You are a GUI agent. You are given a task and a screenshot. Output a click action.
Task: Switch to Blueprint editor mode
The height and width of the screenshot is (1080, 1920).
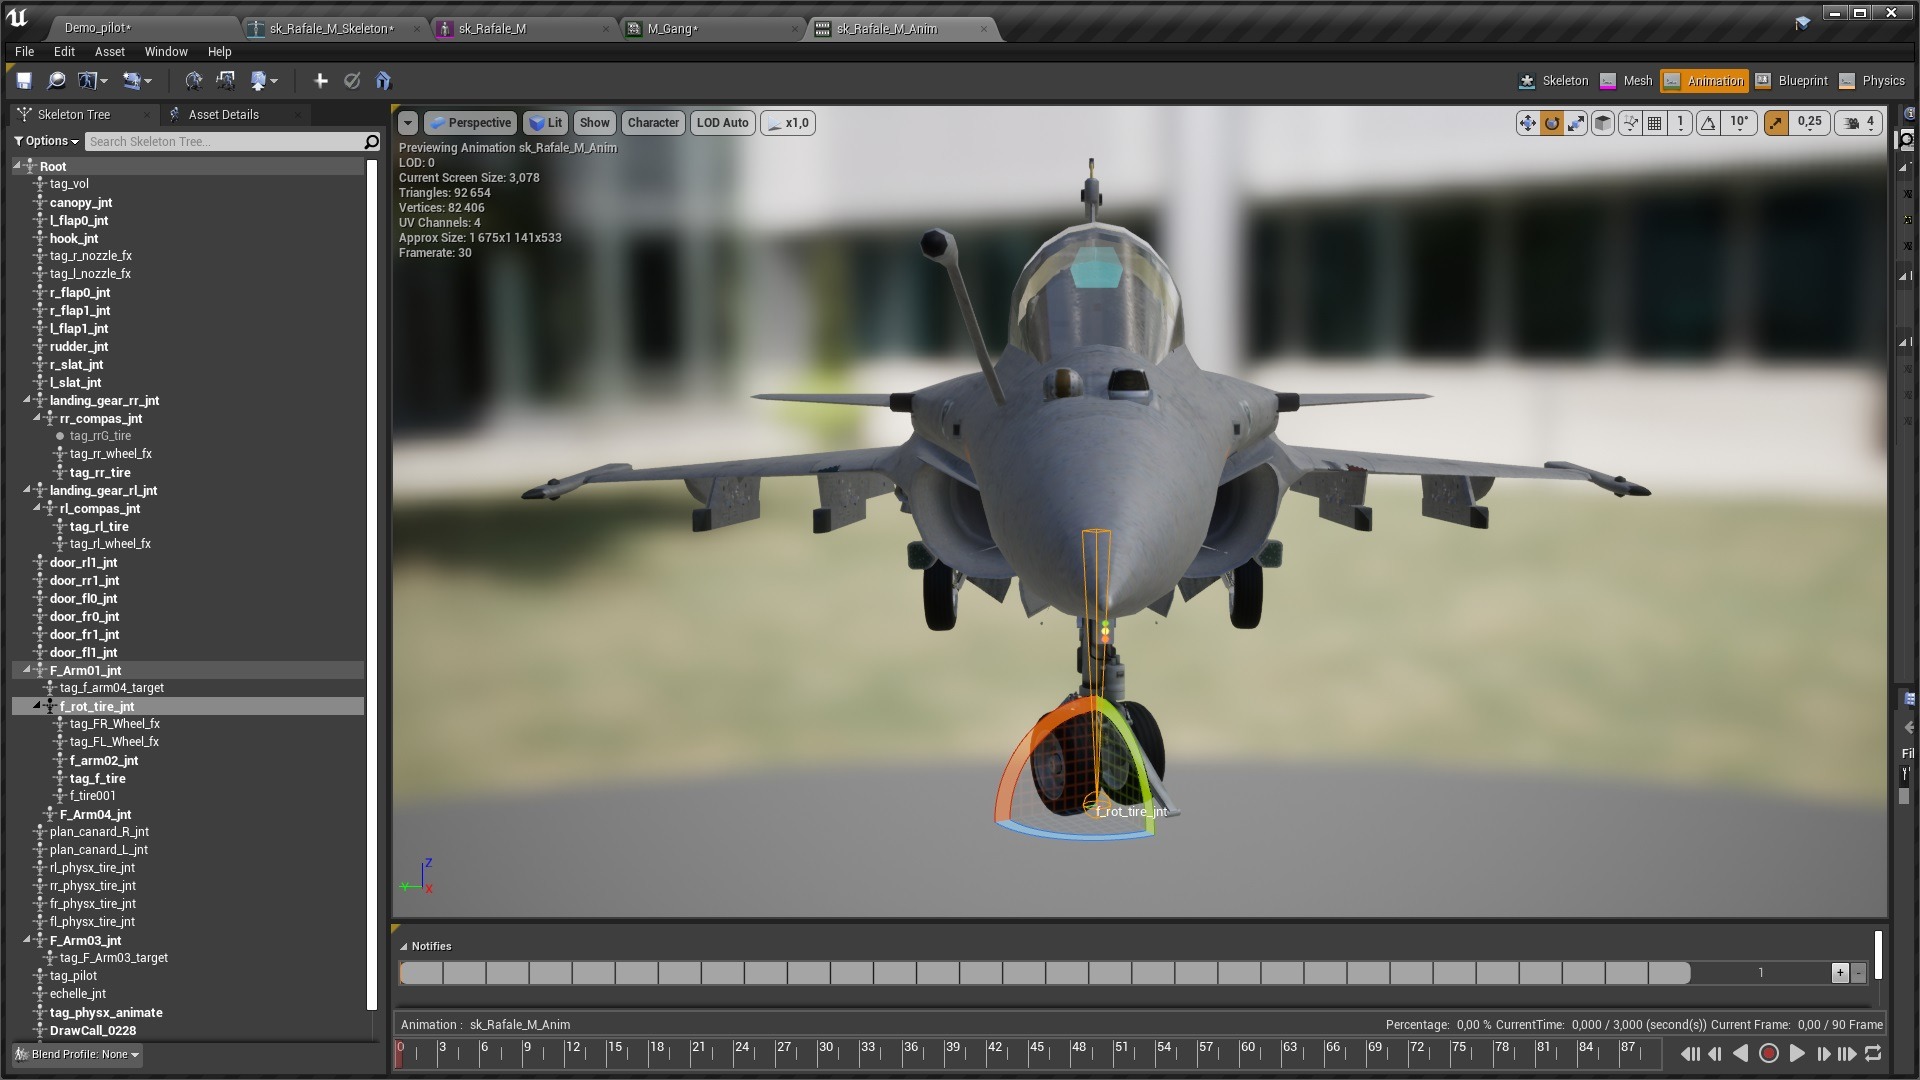point(1790,81)
